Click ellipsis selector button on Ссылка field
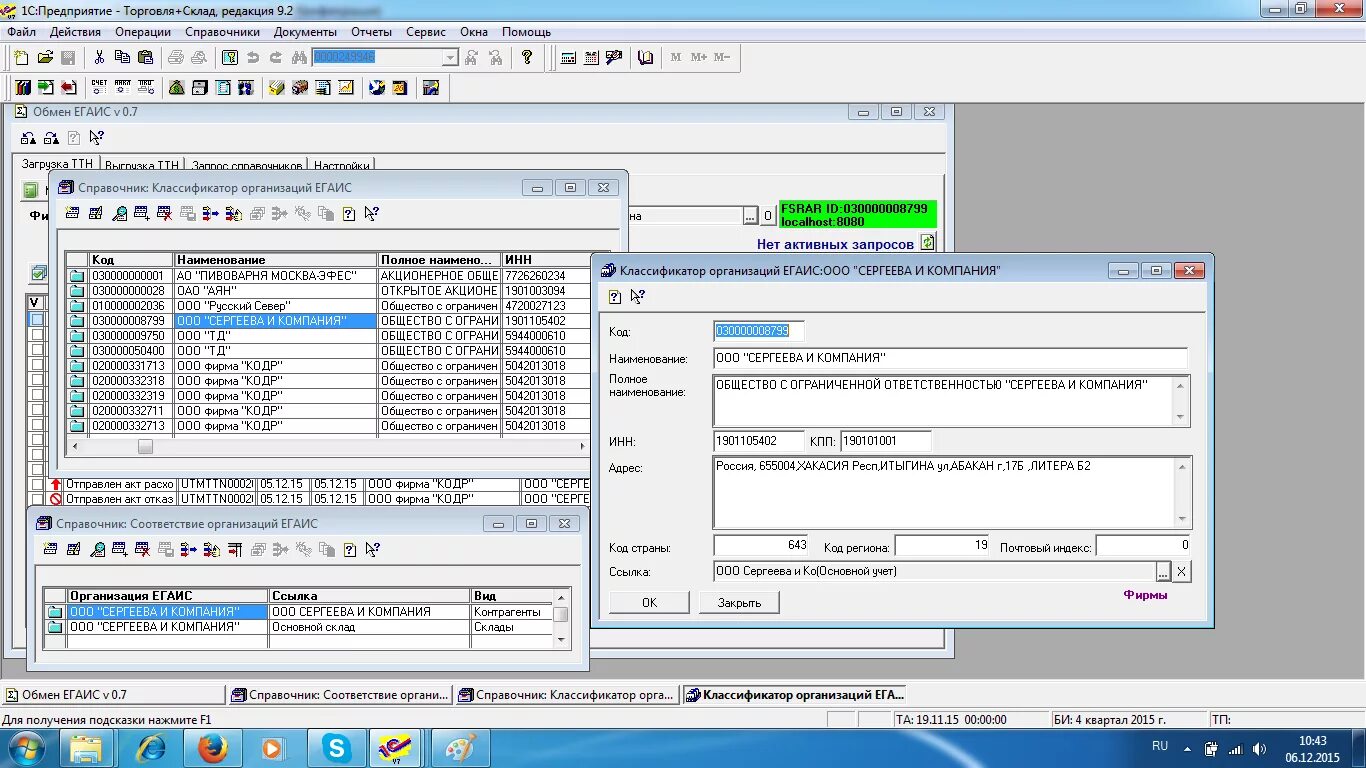Image resolution: width=1366 pixels, height=768 pixels. pyautogui.click(x=1163, y=572)
